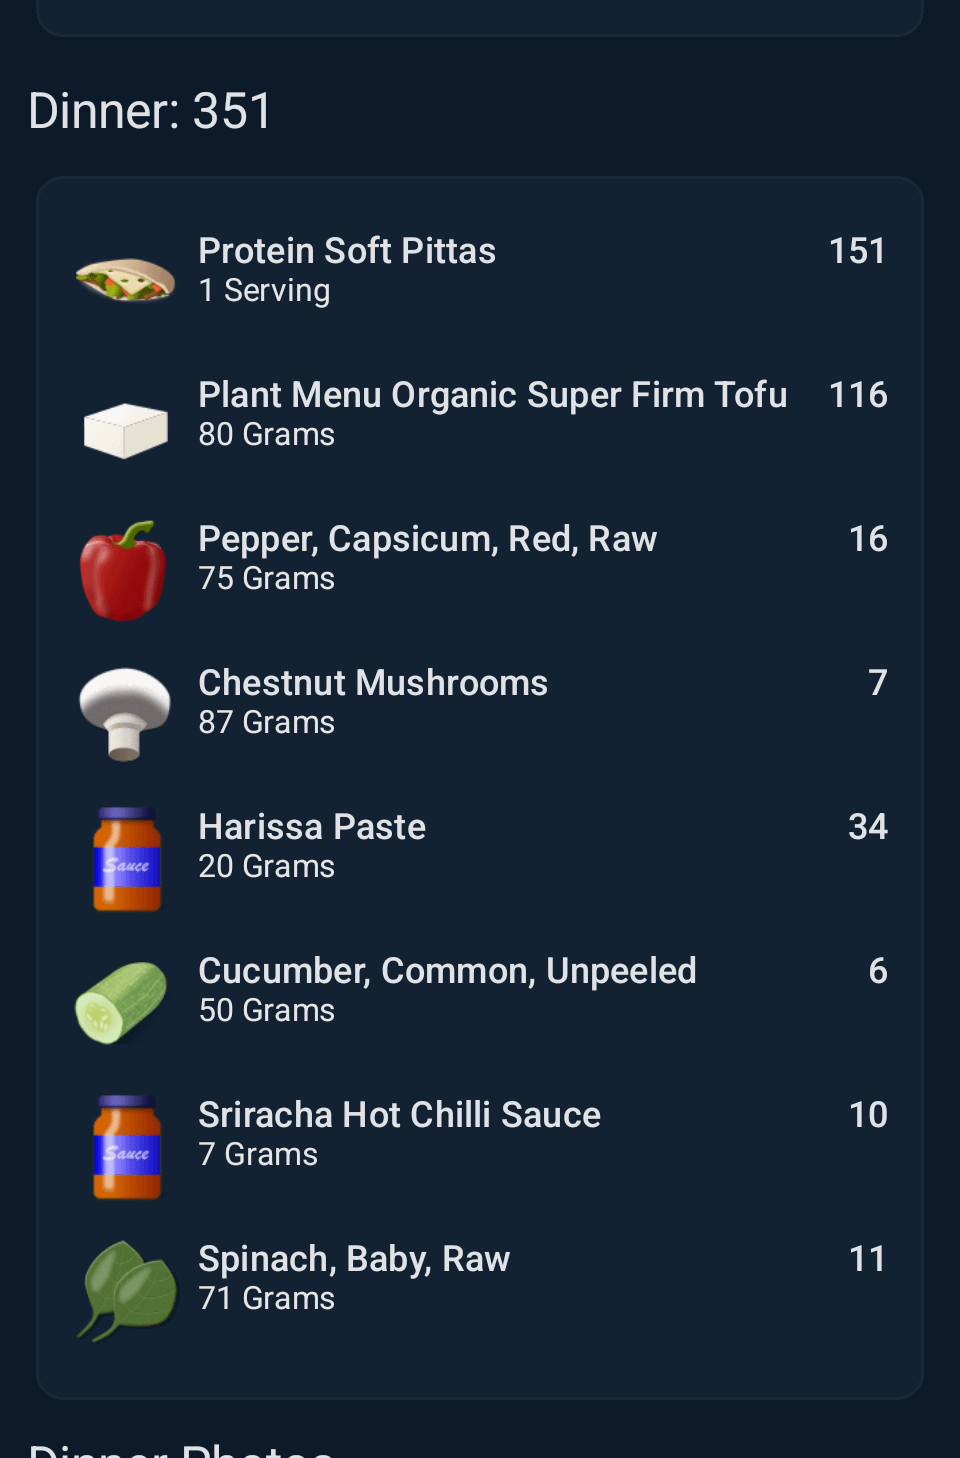Open Cucumber, Common, Unpeeled entry
The height and width of the screenshot is (1458, 960).
point(447,971)
